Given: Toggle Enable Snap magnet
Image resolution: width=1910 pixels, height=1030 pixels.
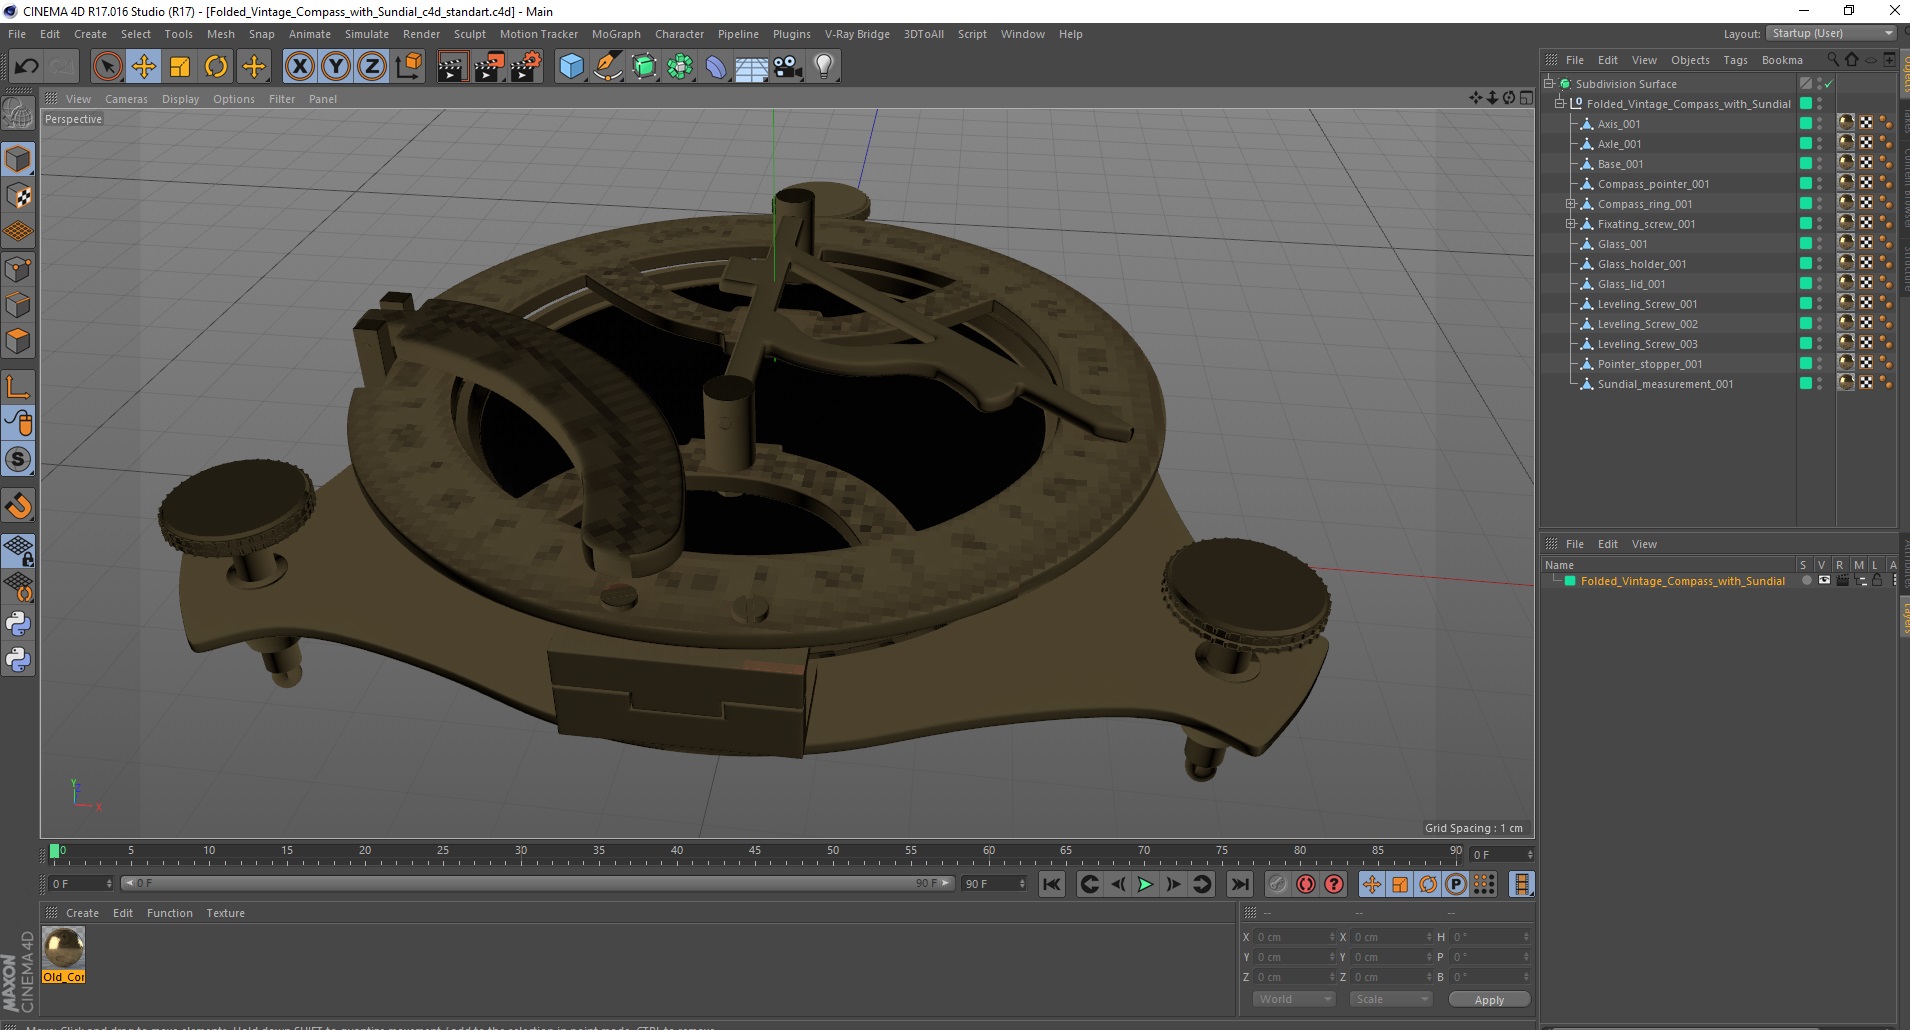Looking at the screenshot, I should (x=18, y=506).
